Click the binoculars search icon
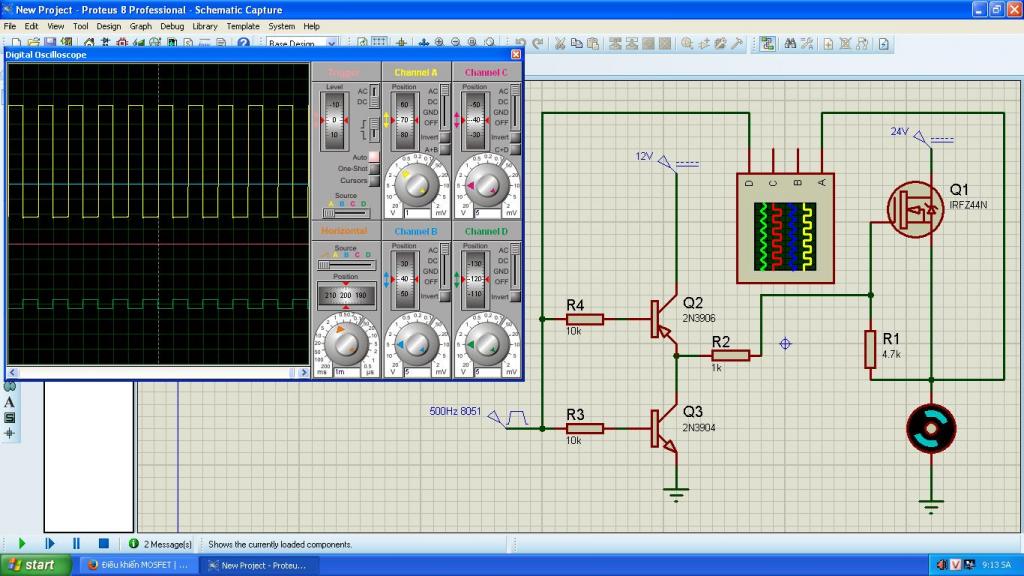The image size is (1024, 576). (x=789, y=44)
